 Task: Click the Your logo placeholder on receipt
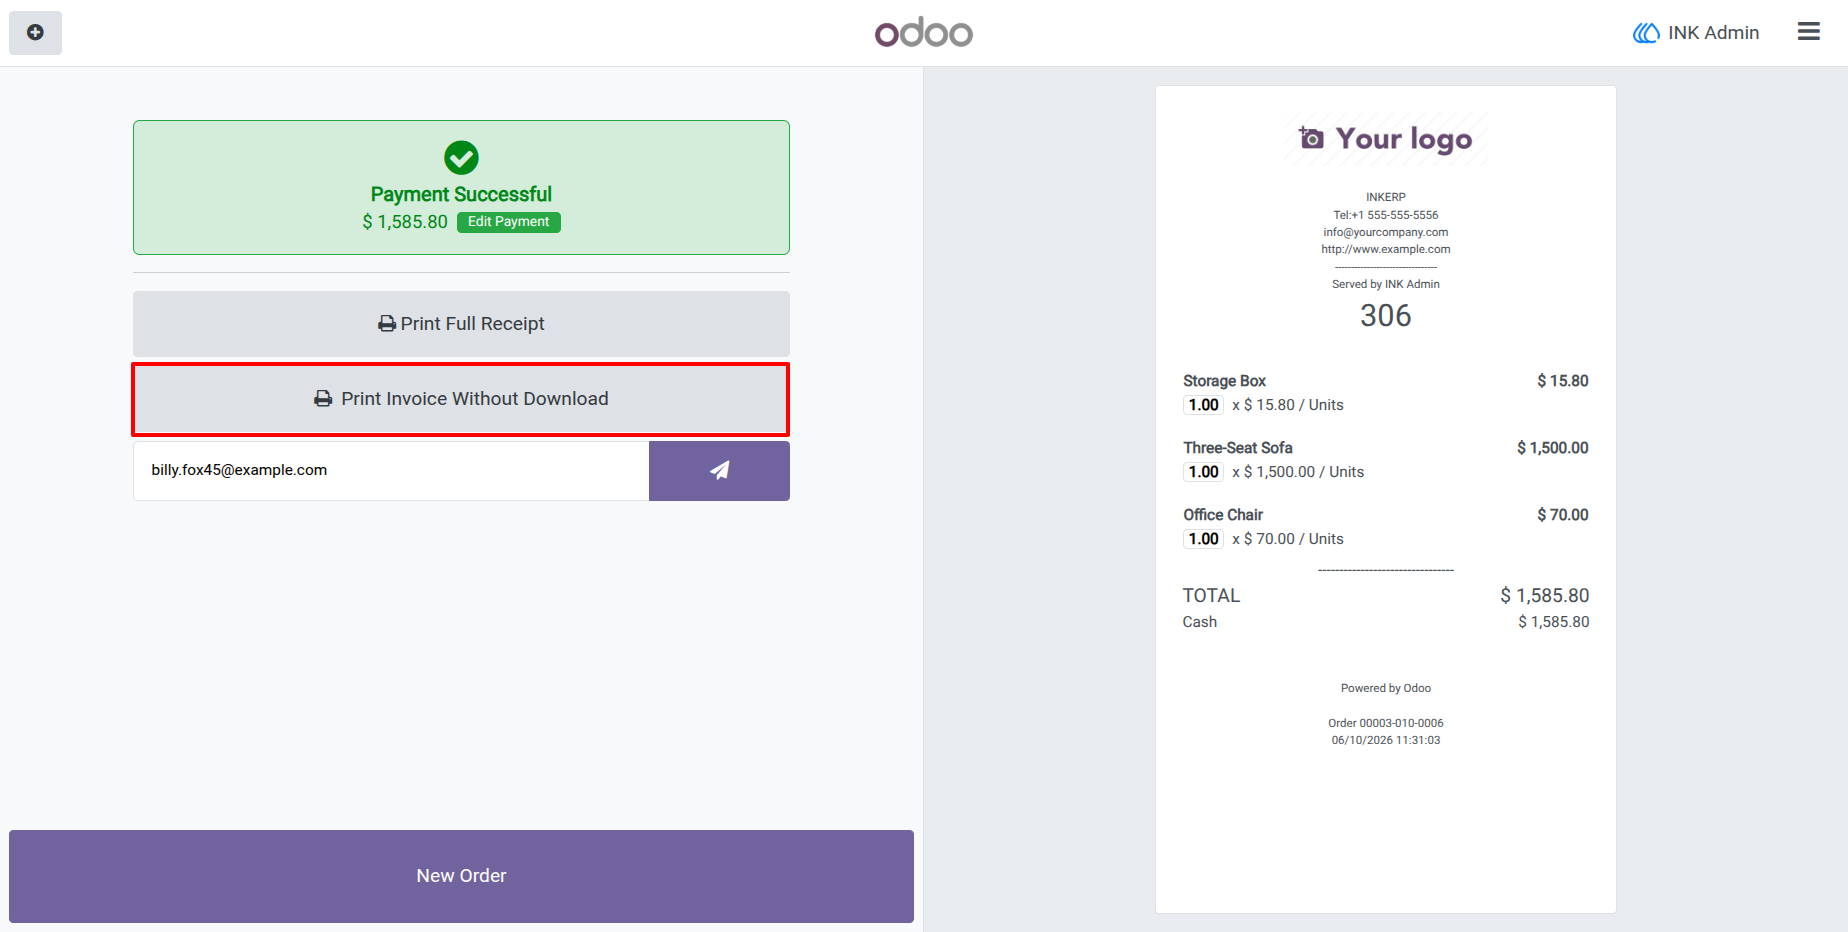coord(1386,139)
